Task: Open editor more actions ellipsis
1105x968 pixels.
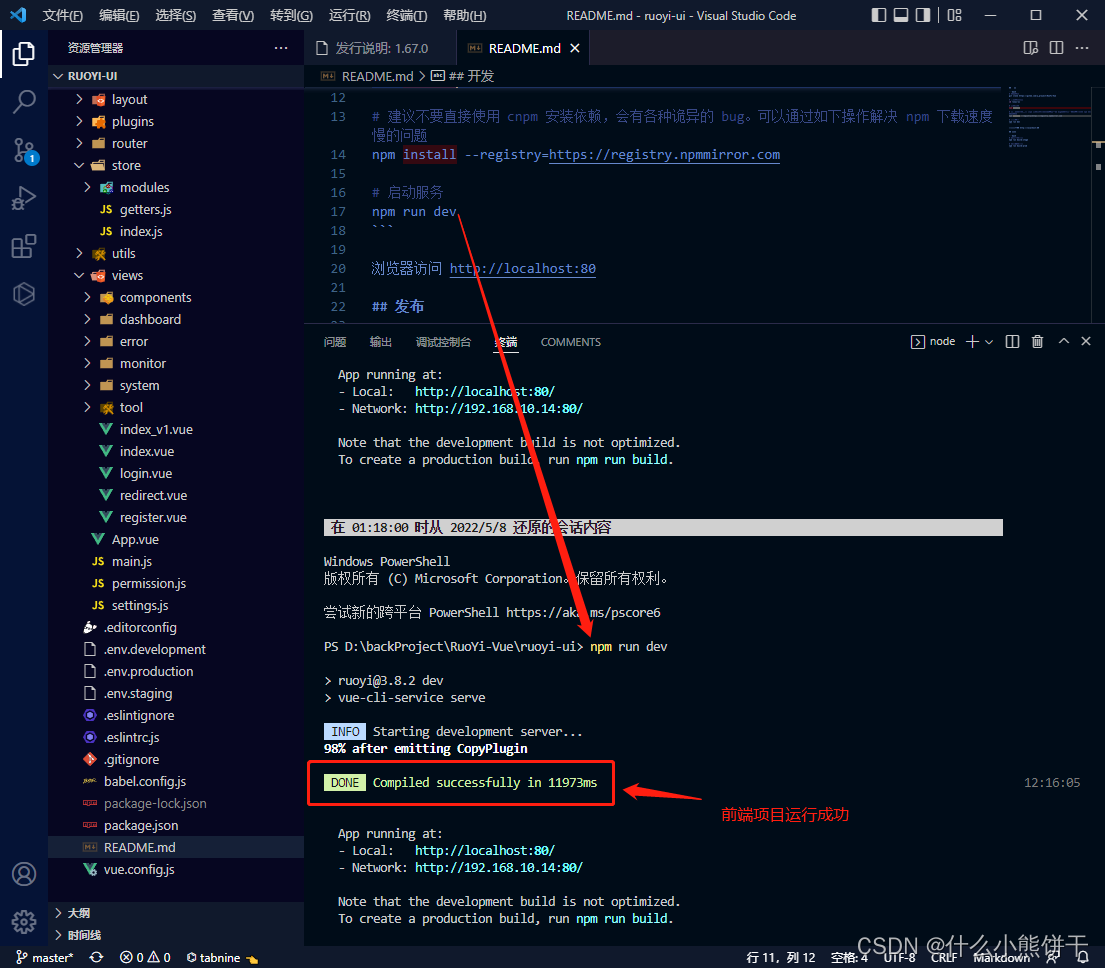Action: [x=1082, y=48]
